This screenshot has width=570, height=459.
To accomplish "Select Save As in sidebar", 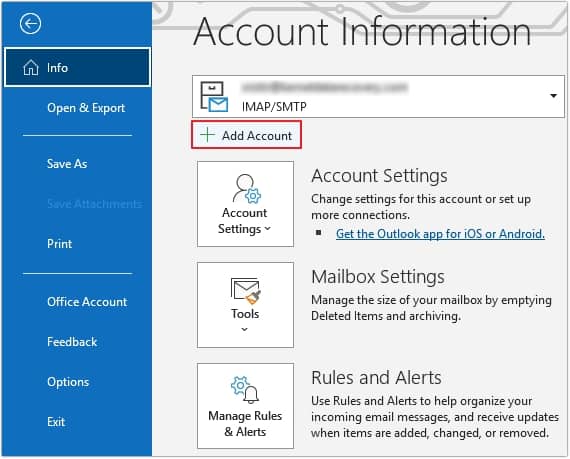I will [x=67, y=164].
